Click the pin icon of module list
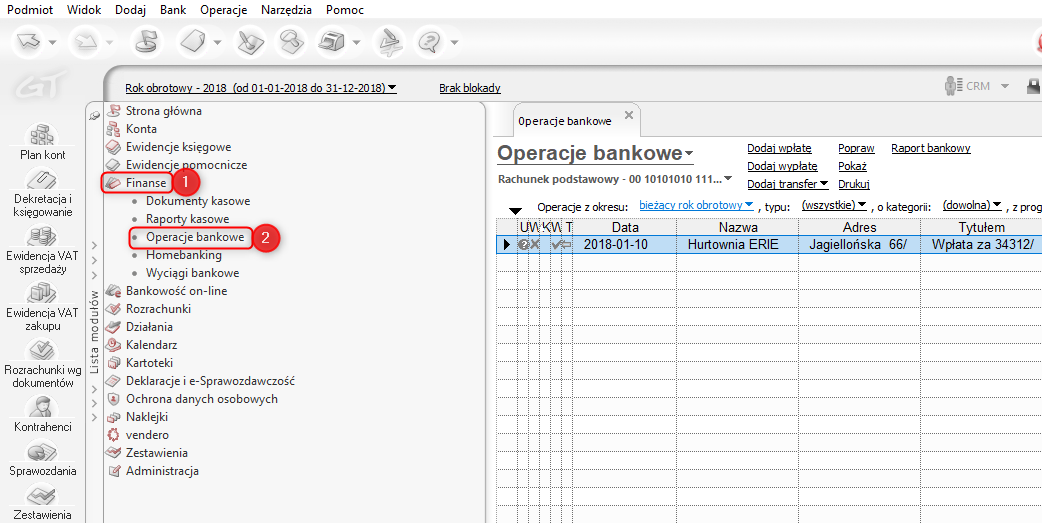This screenshot has width=1042, height=523. click(94, 115)
